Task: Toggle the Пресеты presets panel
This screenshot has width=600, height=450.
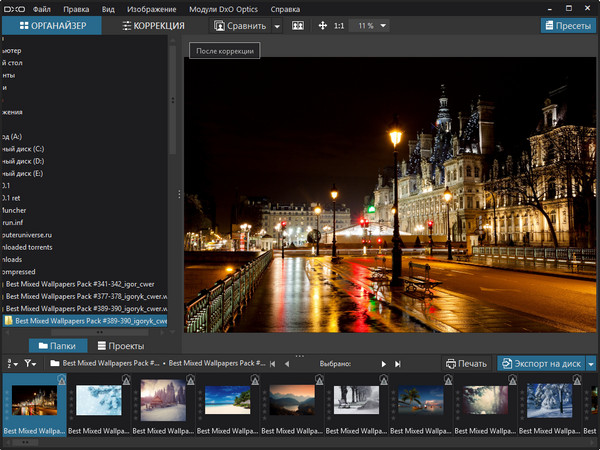Action: (566, 26)
